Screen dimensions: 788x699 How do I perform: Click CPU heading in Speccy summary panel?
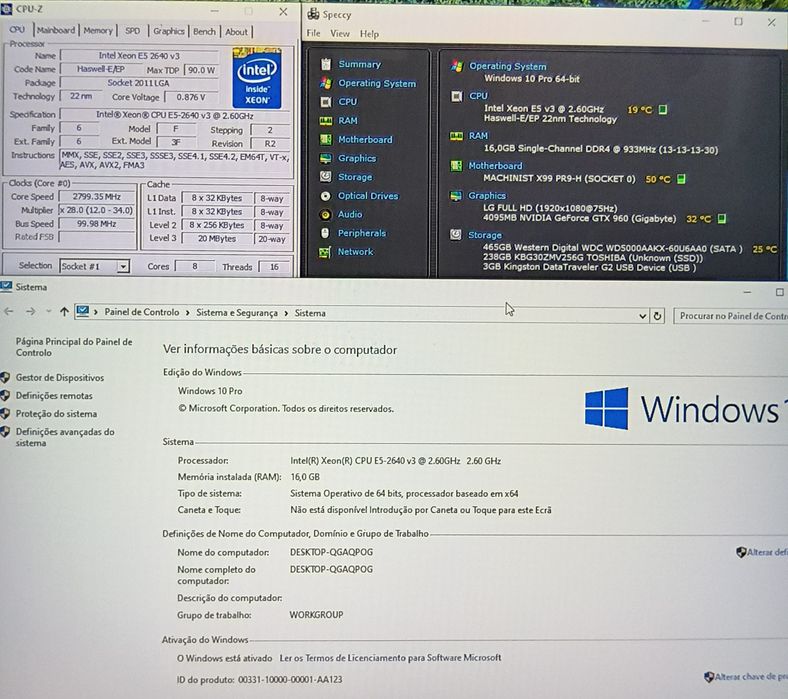[478, 95]
